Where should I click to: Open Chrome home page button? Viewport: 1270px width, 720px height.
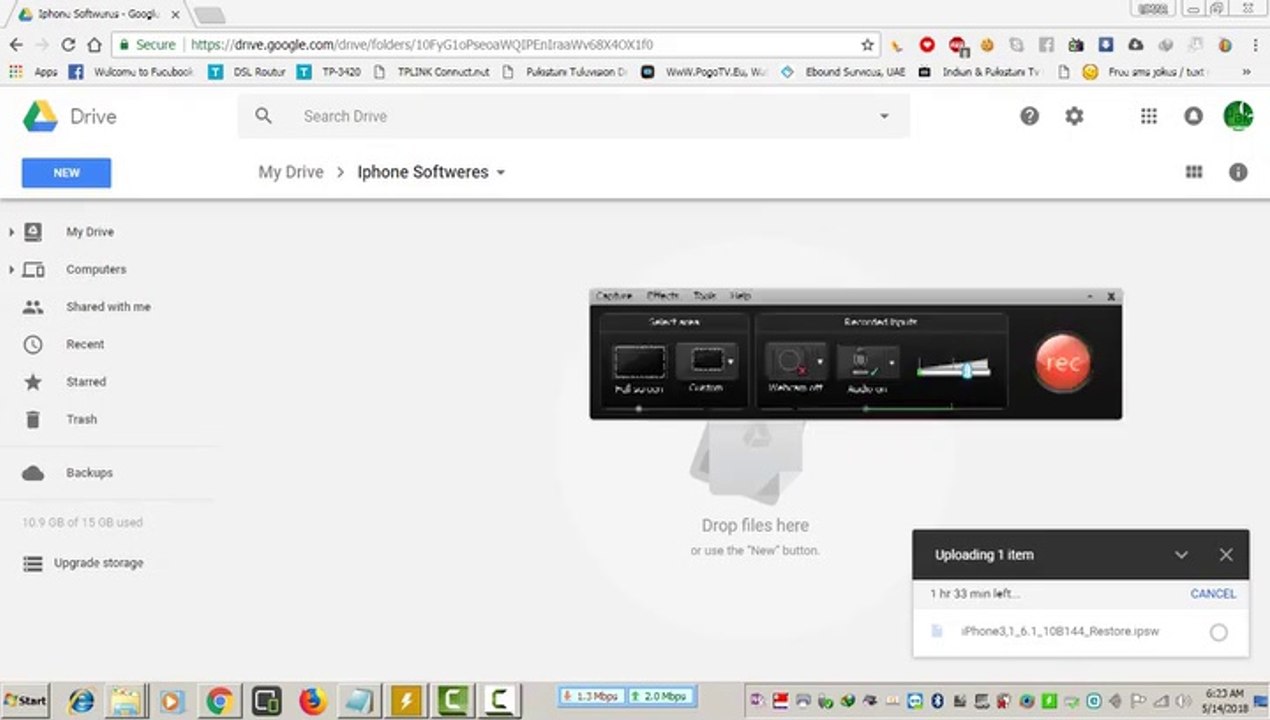pyautogui.click(x=94, y=45)
